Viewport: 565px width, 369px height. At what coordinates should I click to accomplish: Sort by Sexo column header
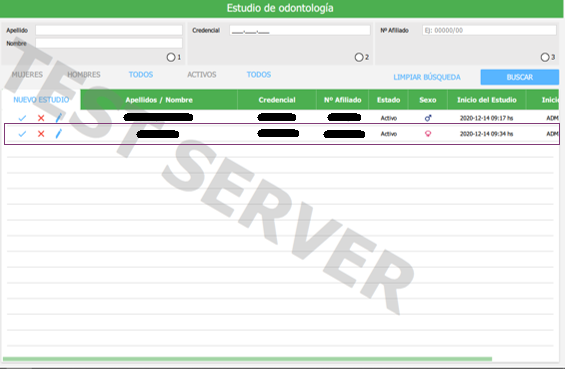[x=428, y=100]
